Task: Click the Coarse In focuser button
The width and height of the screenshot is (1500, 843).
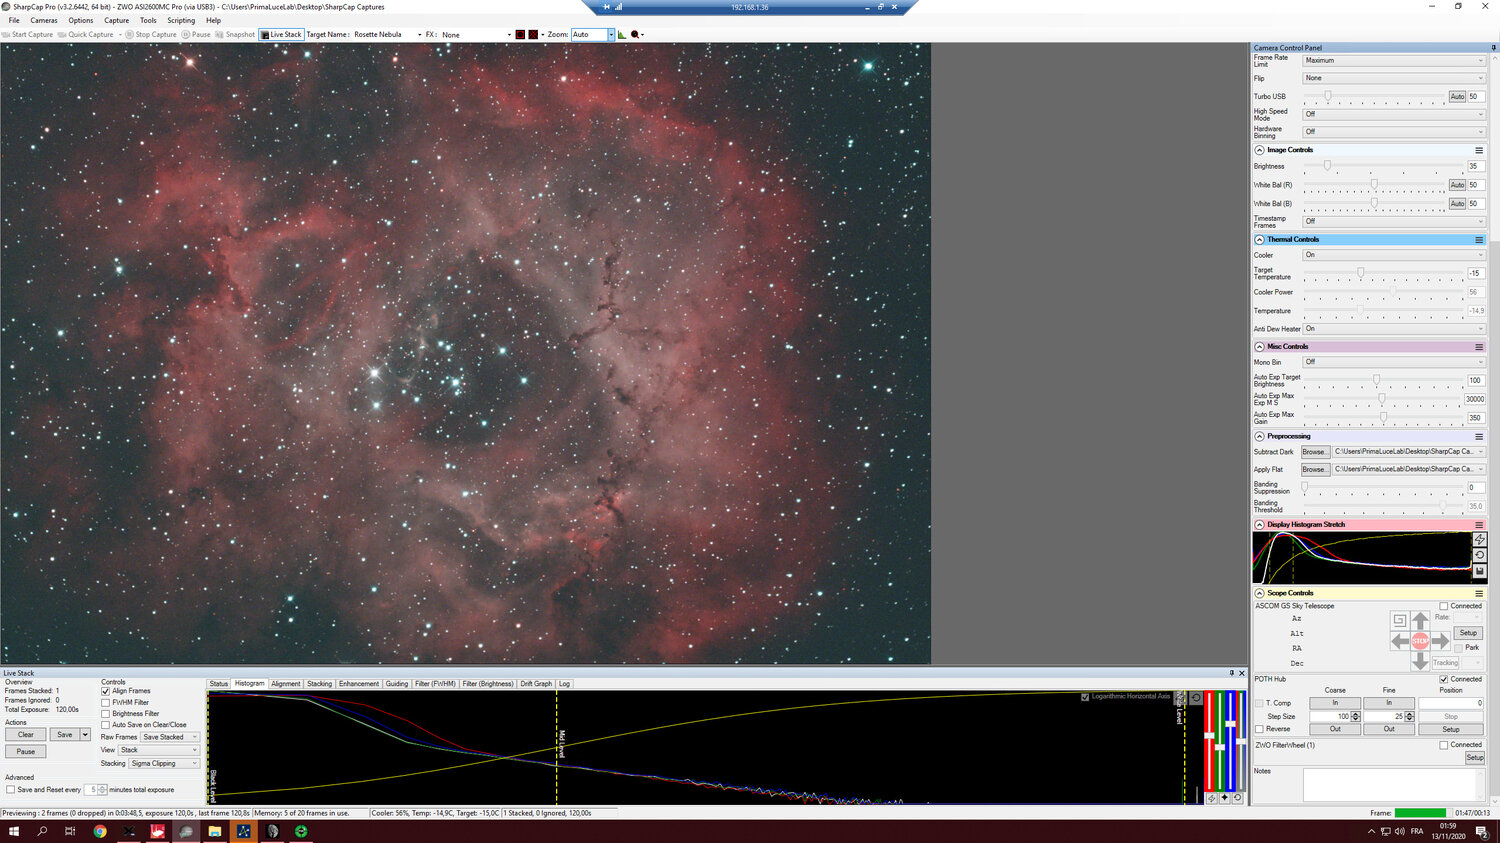Action: click(x=1335, y=703)
